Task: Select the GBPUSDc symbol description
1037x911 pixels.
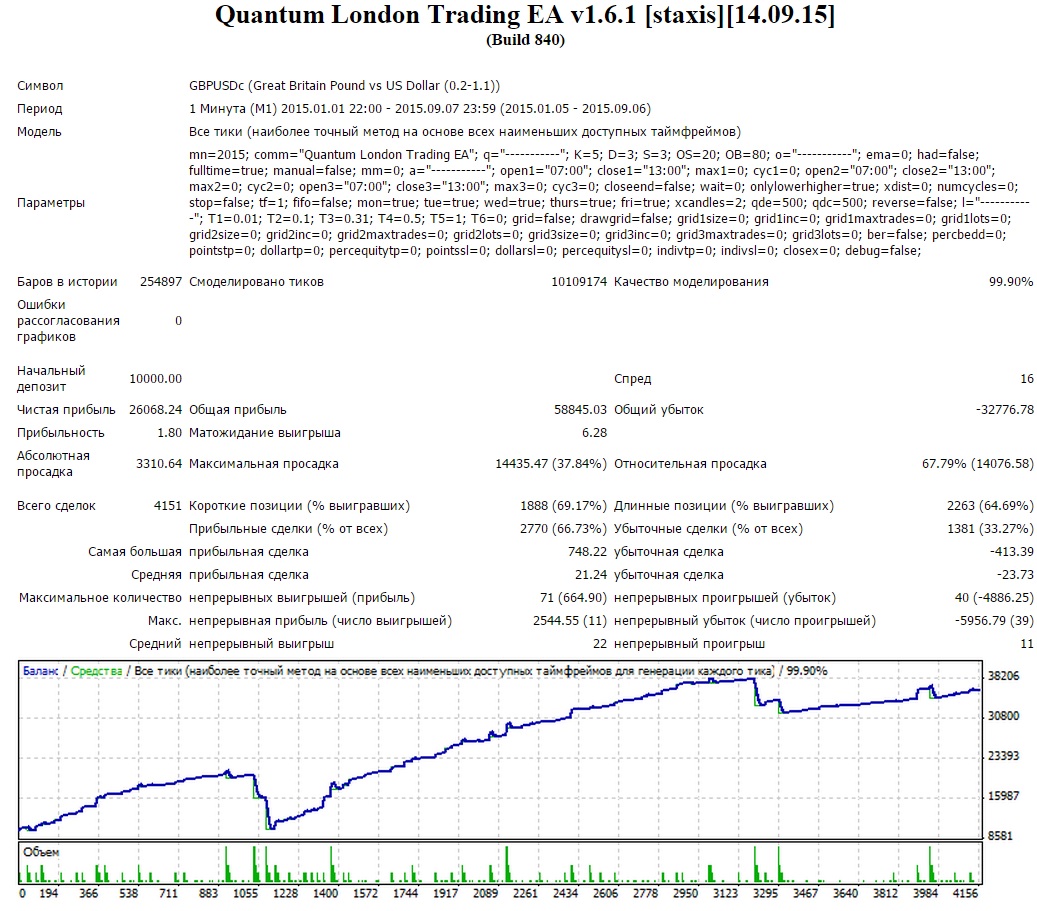Action: pos(345,85)
